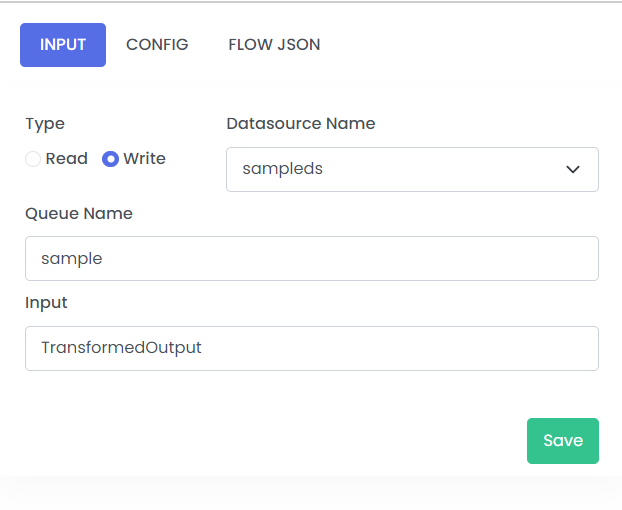
Task: Focus the Input text field
Action: click(x=312, y=349)
